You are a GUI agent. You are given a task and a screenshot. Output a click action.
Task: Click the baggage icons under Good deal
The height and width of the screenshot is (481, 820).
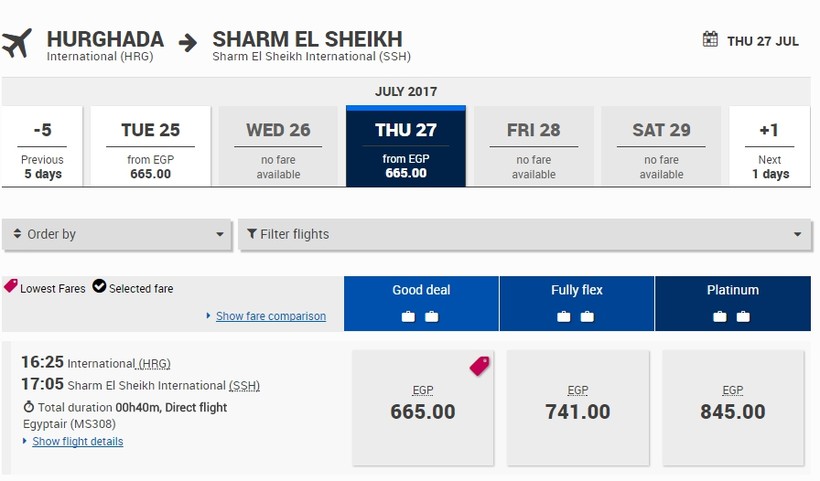pyautogui.click(x=420, y=317)
